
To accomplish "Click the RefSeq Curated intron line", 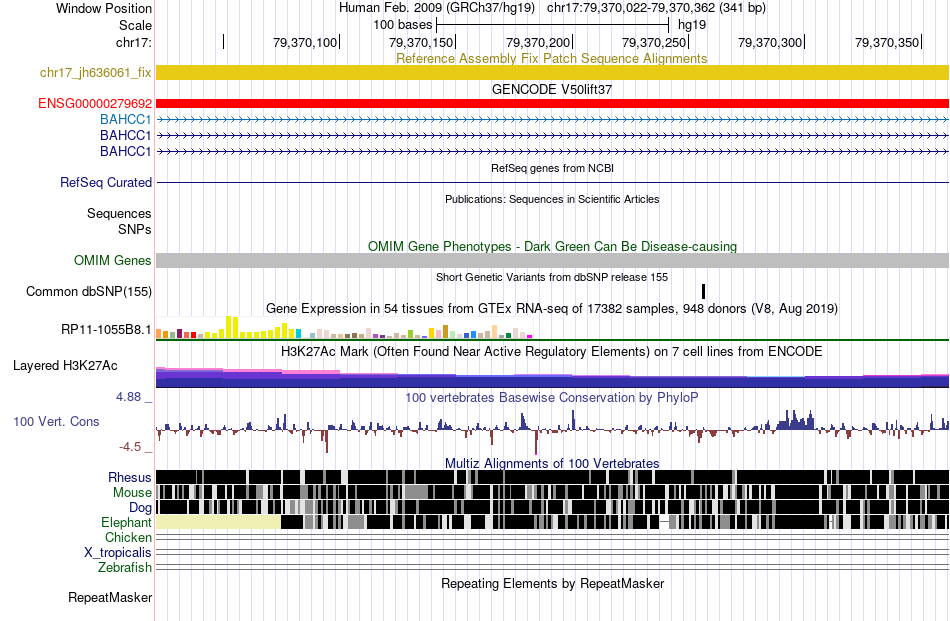I will (552, 182).
